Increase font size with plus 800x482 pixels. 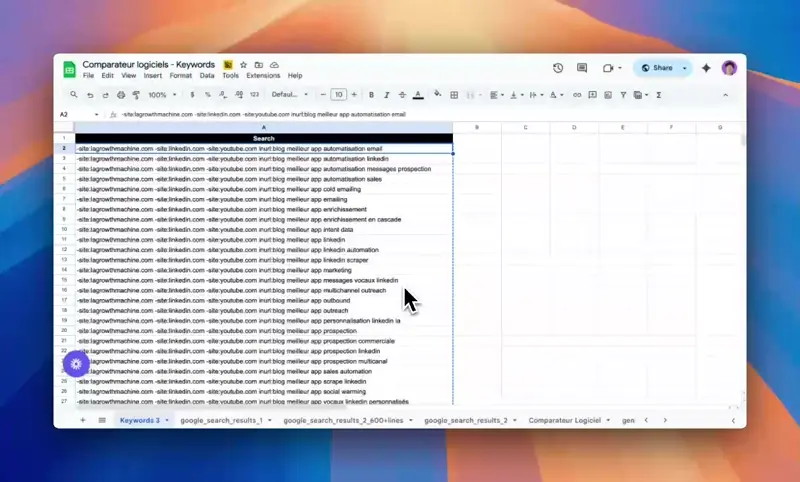click(354, 95)
